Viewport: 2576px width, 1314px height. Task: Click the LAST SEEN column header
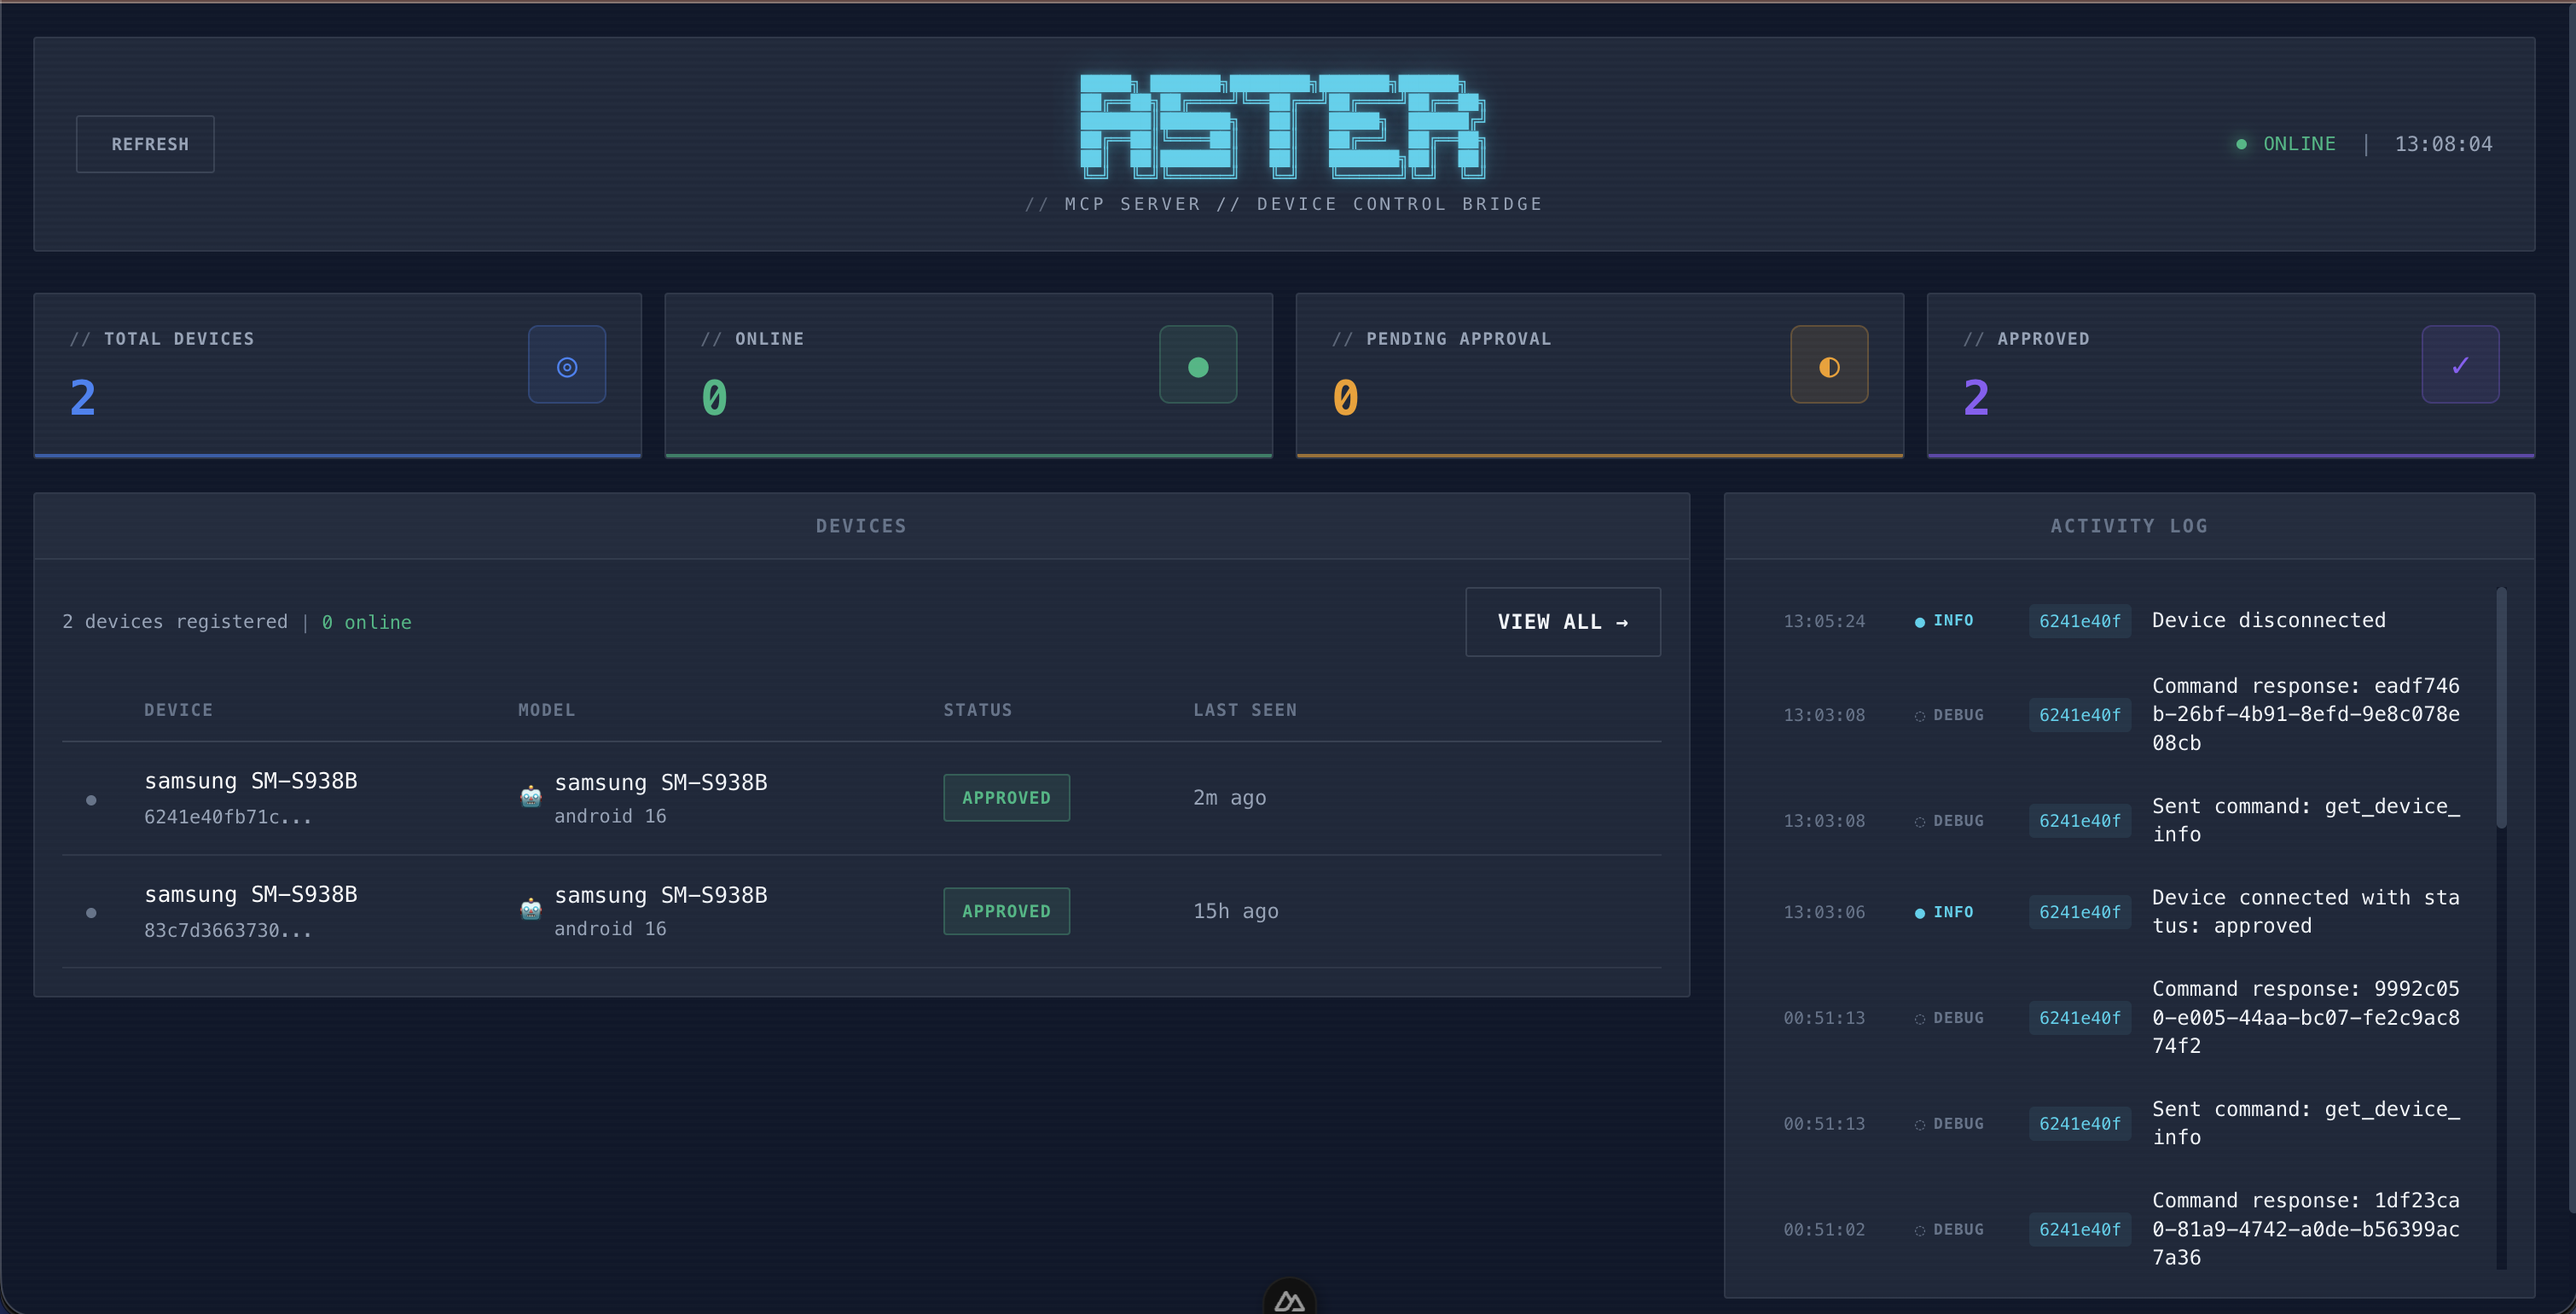(1244, 710)
